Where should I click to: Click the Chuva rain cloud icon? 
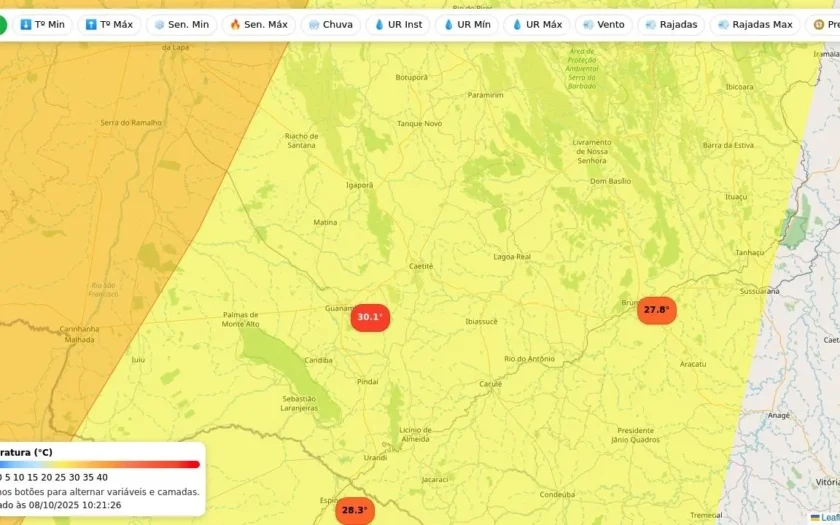(314, 25)
